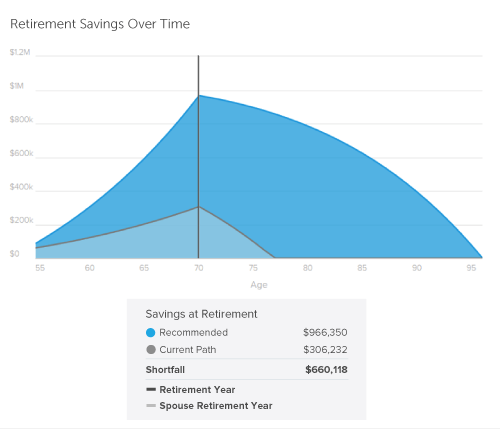
Task: Click the Retirement Year legend text
Action: (x=197, y=390)
